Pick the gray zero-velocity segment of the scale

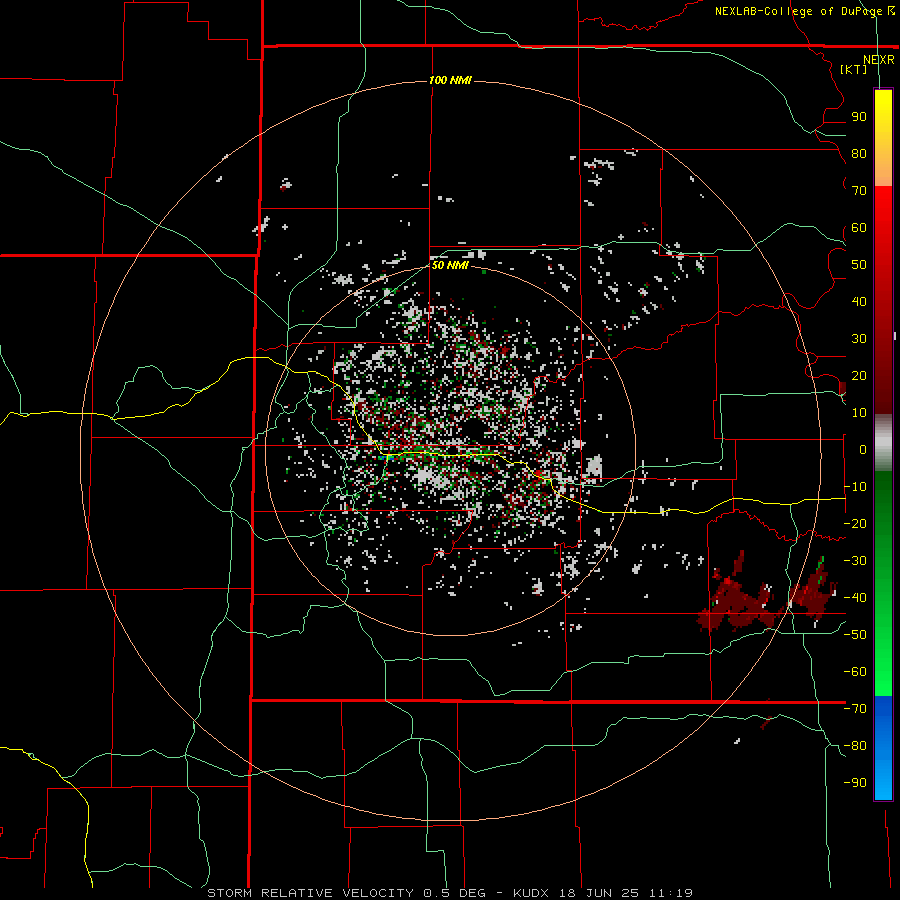(883, 443)
